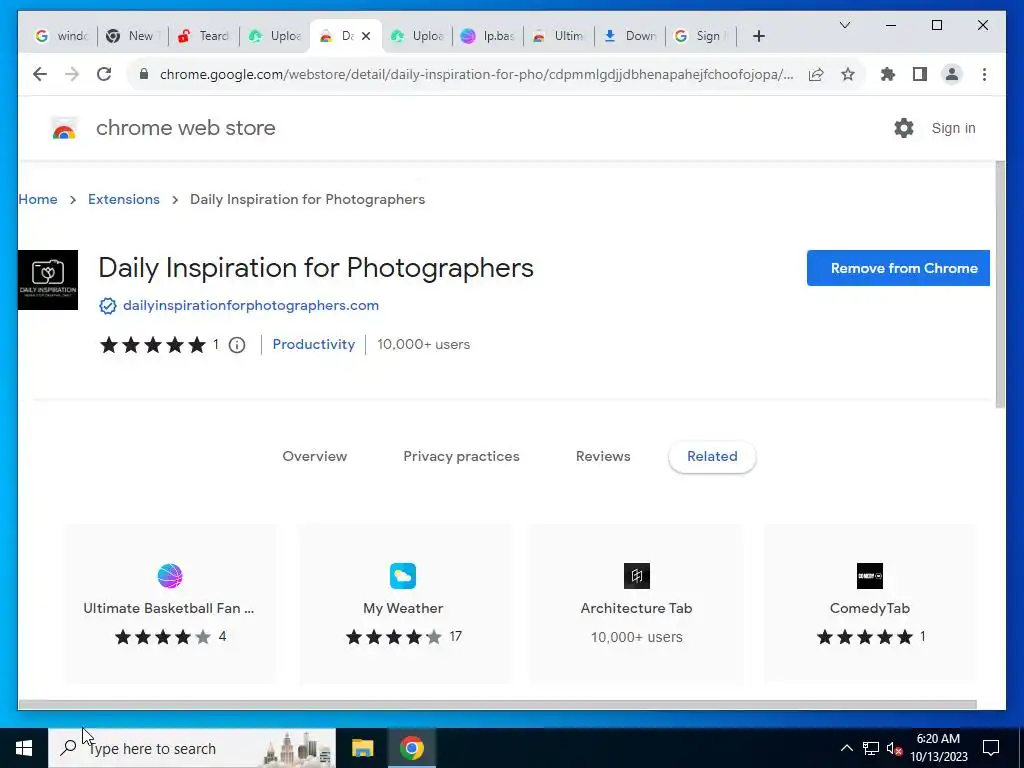
Task: Select the Related tab
Action: click(712, 456)
